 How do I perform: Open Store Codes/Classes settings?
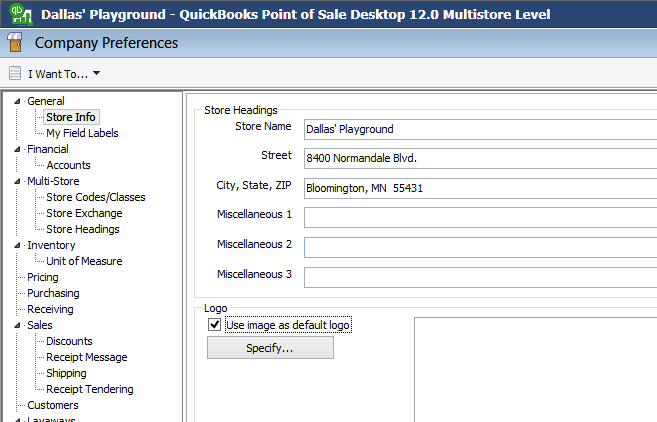click(x=96, y=197)
